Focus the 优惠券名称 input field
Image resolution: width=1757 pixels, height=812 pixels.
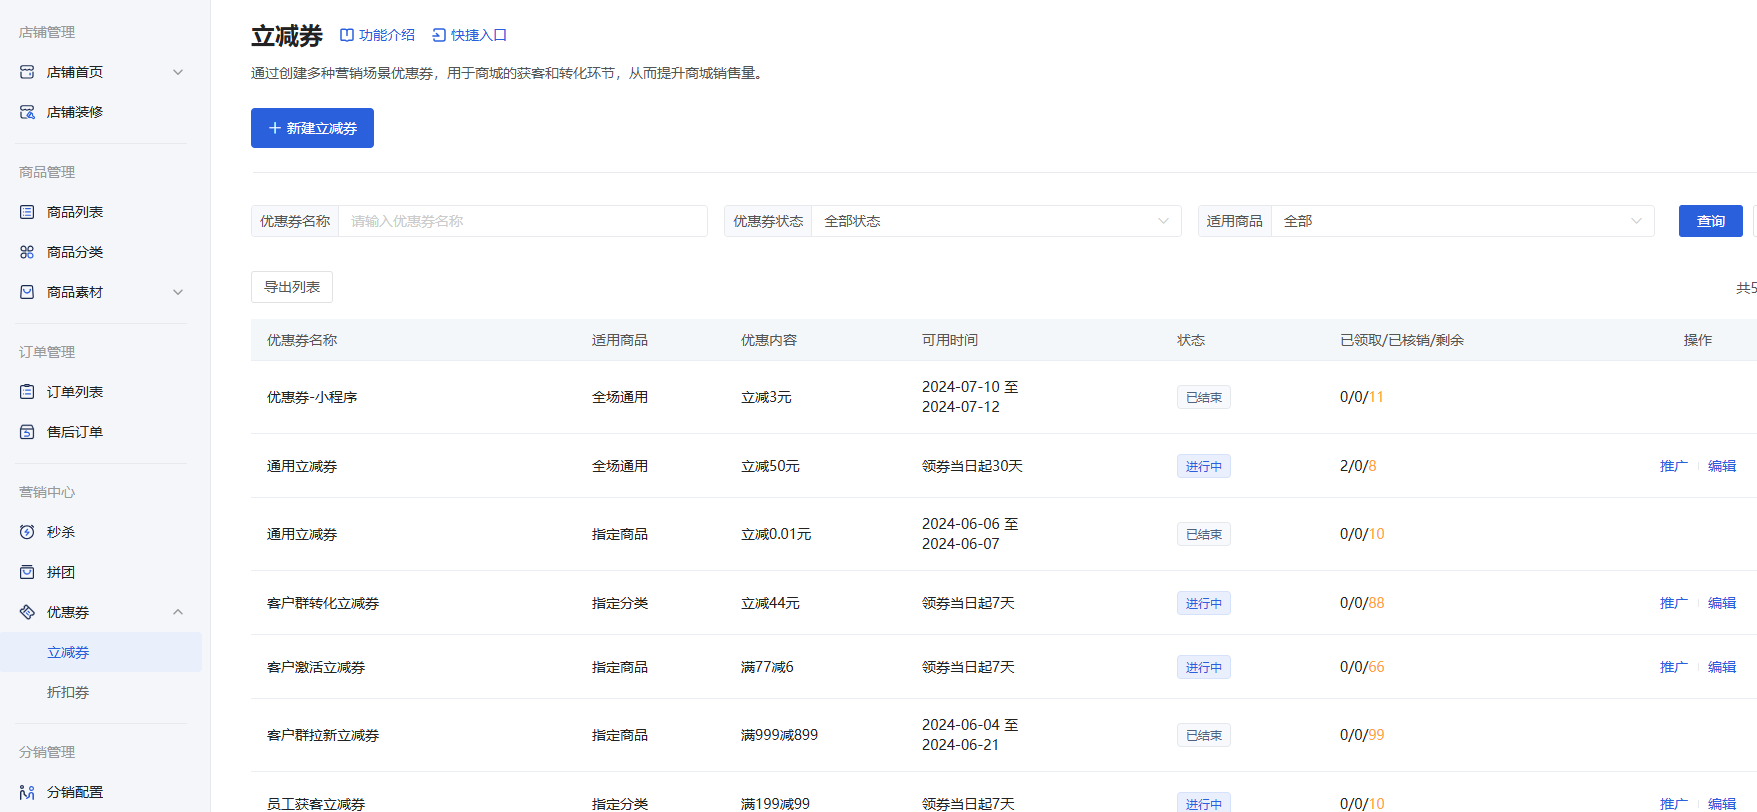523,221
